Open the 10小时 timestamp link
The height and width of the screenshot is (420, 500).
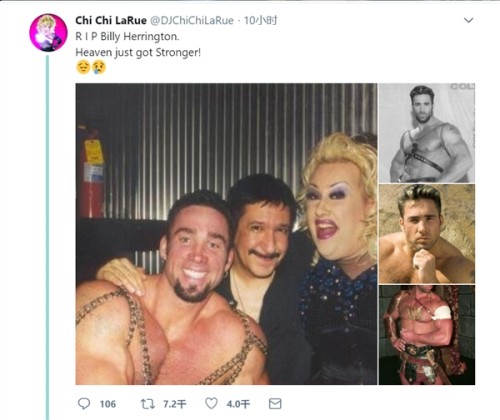point(260,20)
